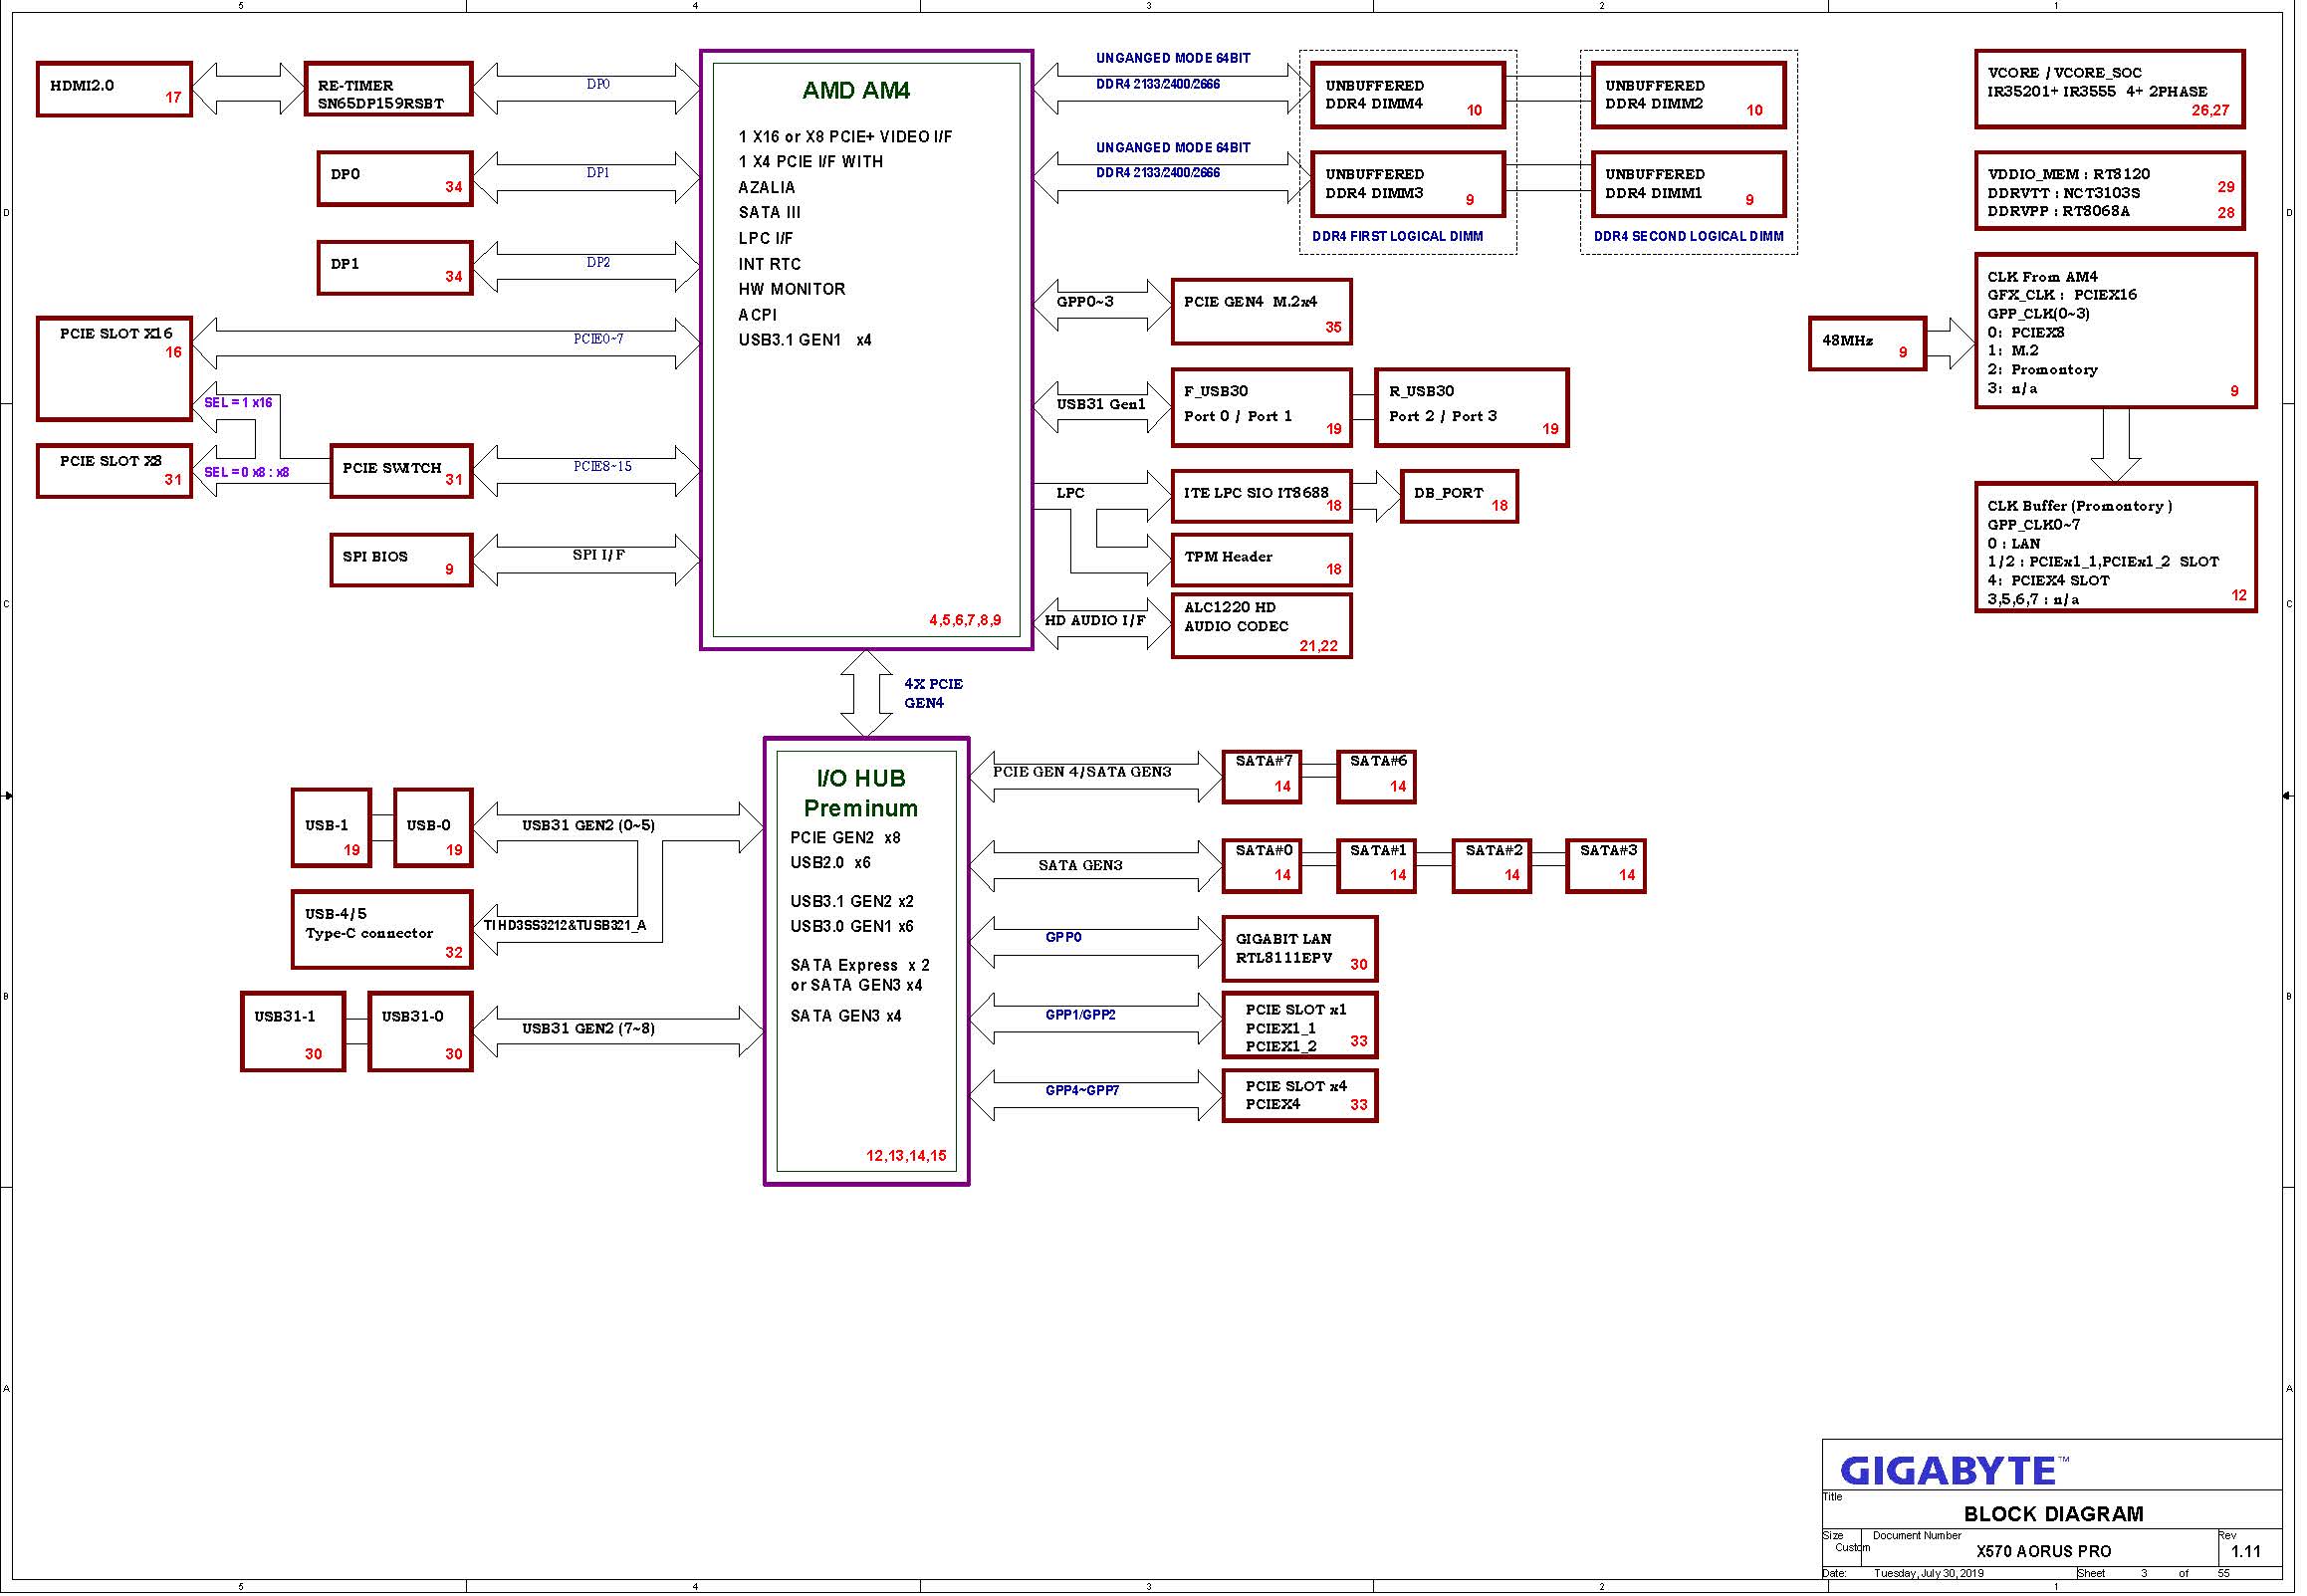Click the X570 AORUS PRO document number
Viewport: 2307px width, 1596px height.
[2044, 1553]
